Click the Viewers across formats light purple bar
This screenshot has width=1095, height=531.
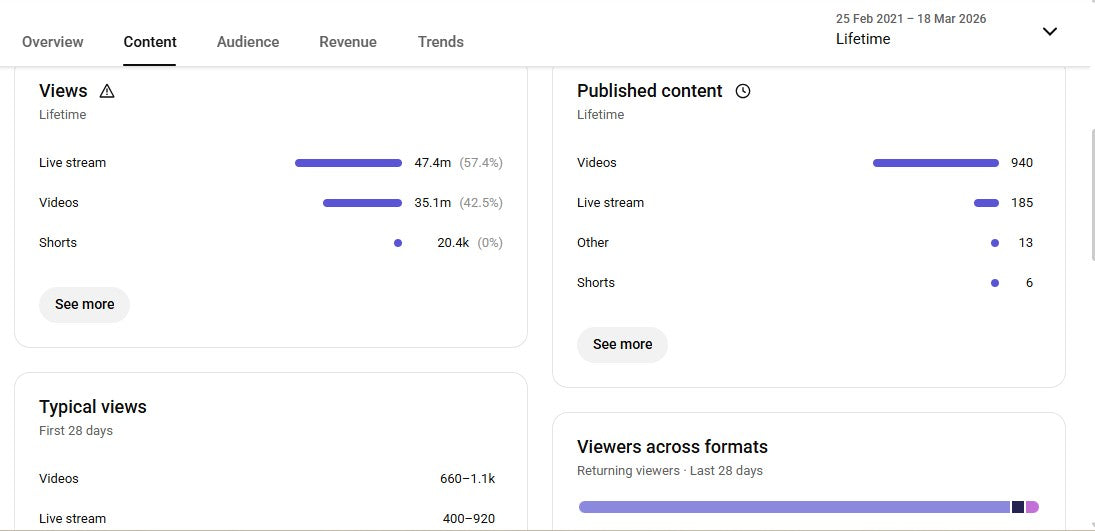794,507
